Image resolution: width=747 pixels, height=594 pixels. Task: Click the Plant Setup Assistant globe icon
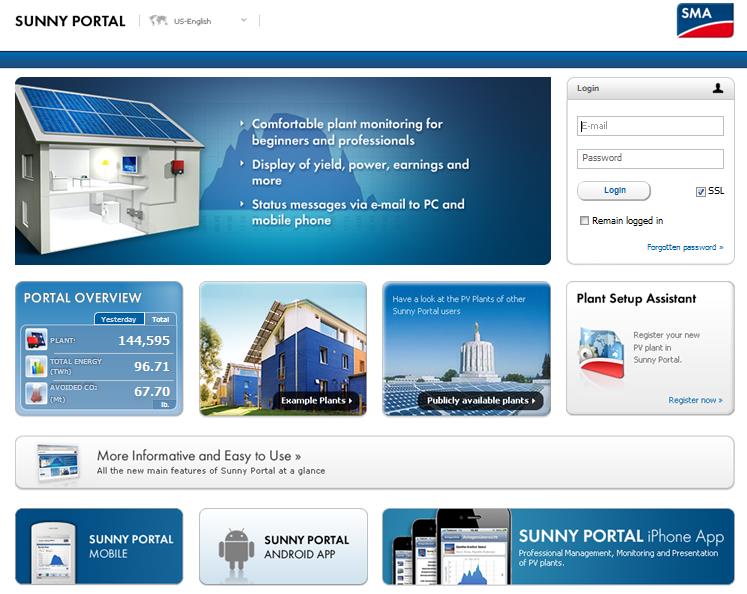tap(601, 353)
